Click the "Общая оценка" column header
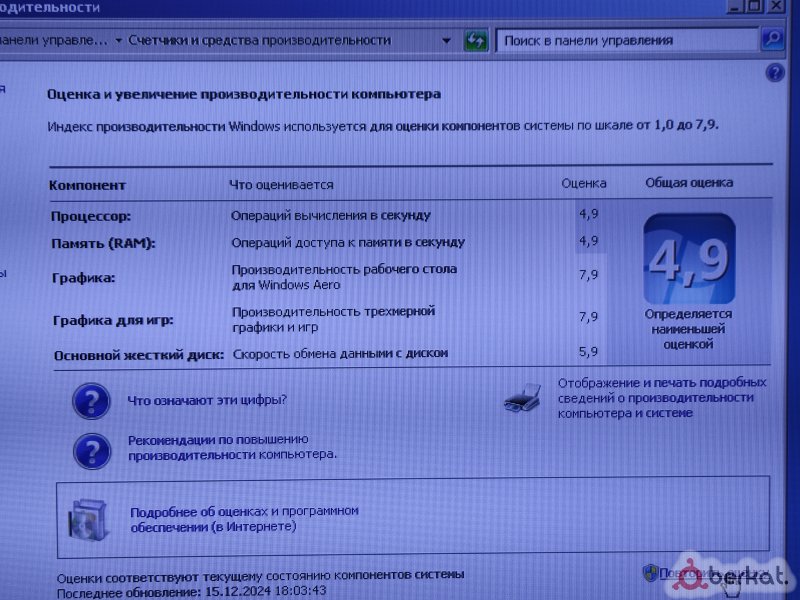Viewport: 800px width, 600px height. [689, 183]
